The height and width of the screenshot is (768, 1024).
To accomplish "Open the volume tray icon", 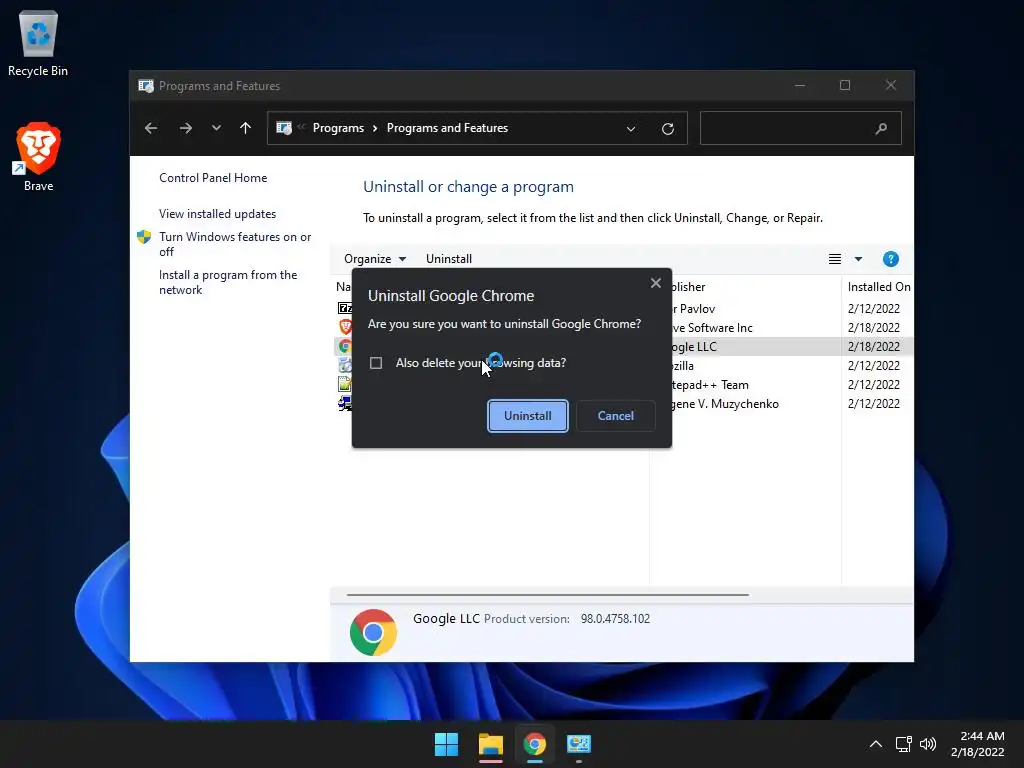I will pos(927,744).
